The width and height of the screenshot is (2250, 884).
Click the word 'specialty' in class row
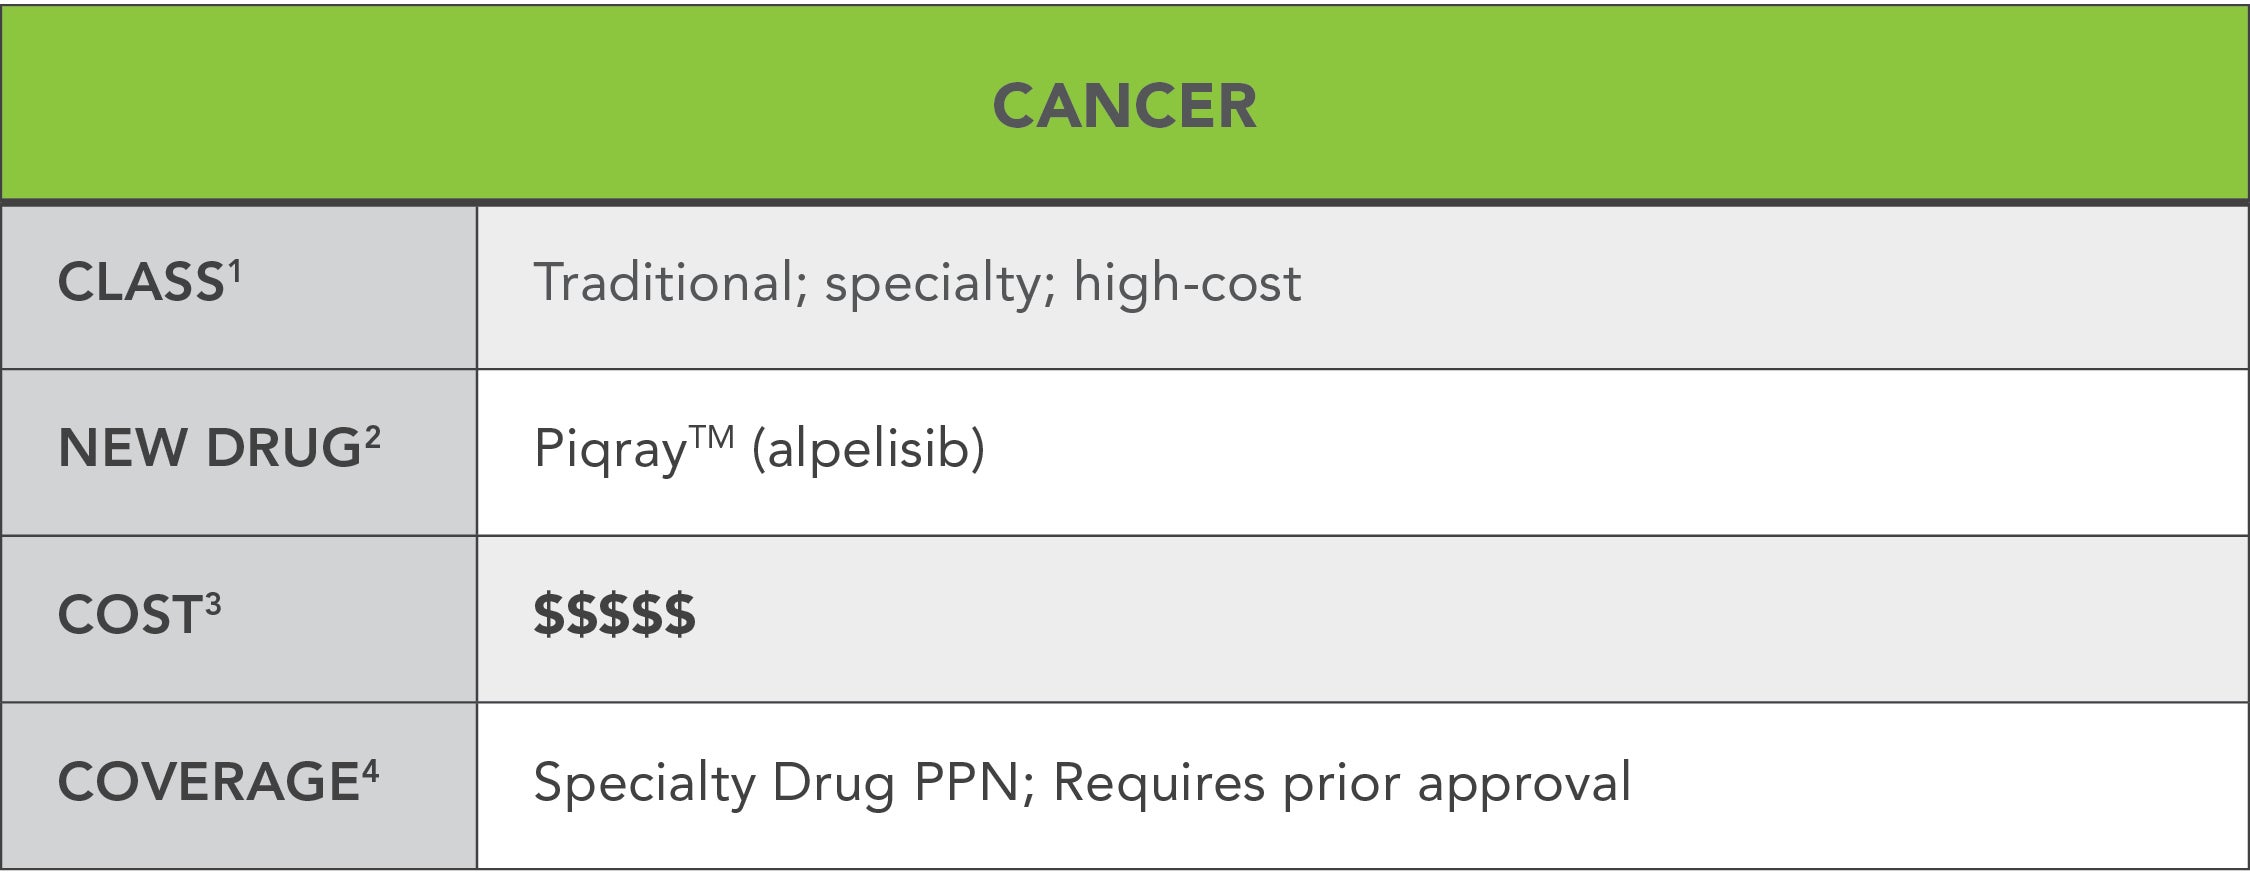pos(933,285)
